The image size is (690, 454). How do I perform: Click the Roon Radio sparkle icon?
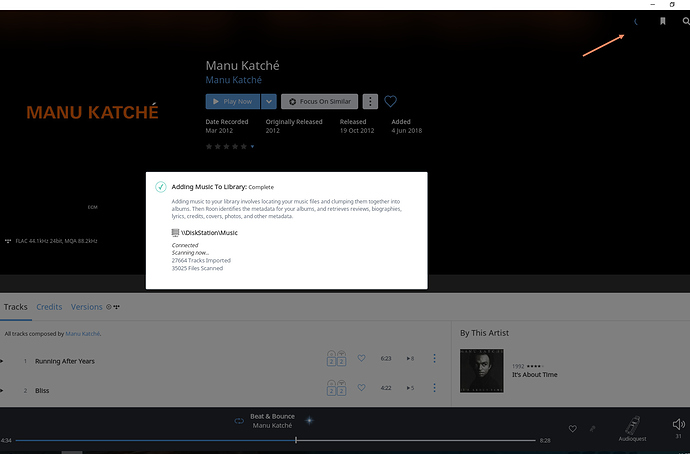click(x=309, y=421)
